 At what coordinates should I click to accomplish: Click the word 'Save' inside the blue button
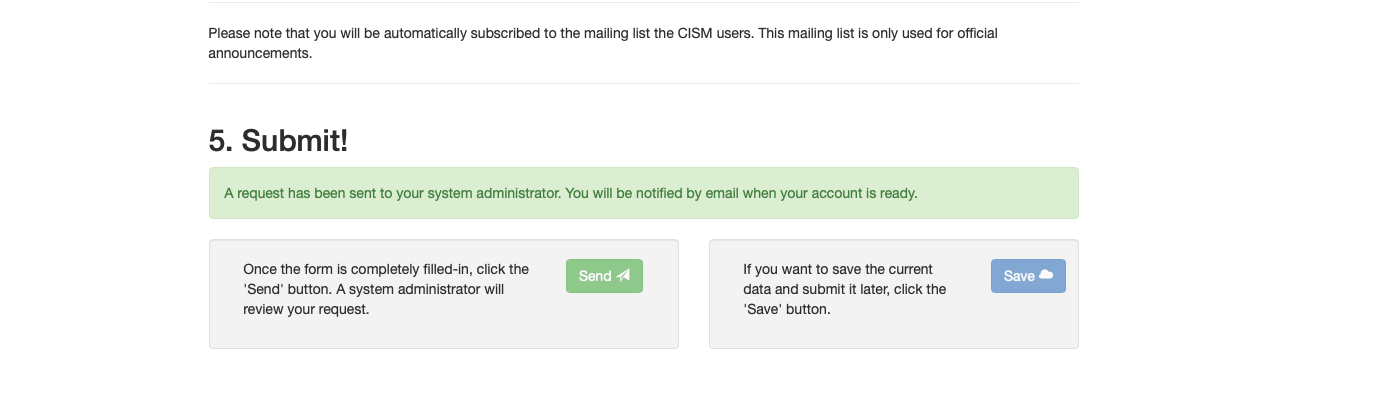[1019, 276]
